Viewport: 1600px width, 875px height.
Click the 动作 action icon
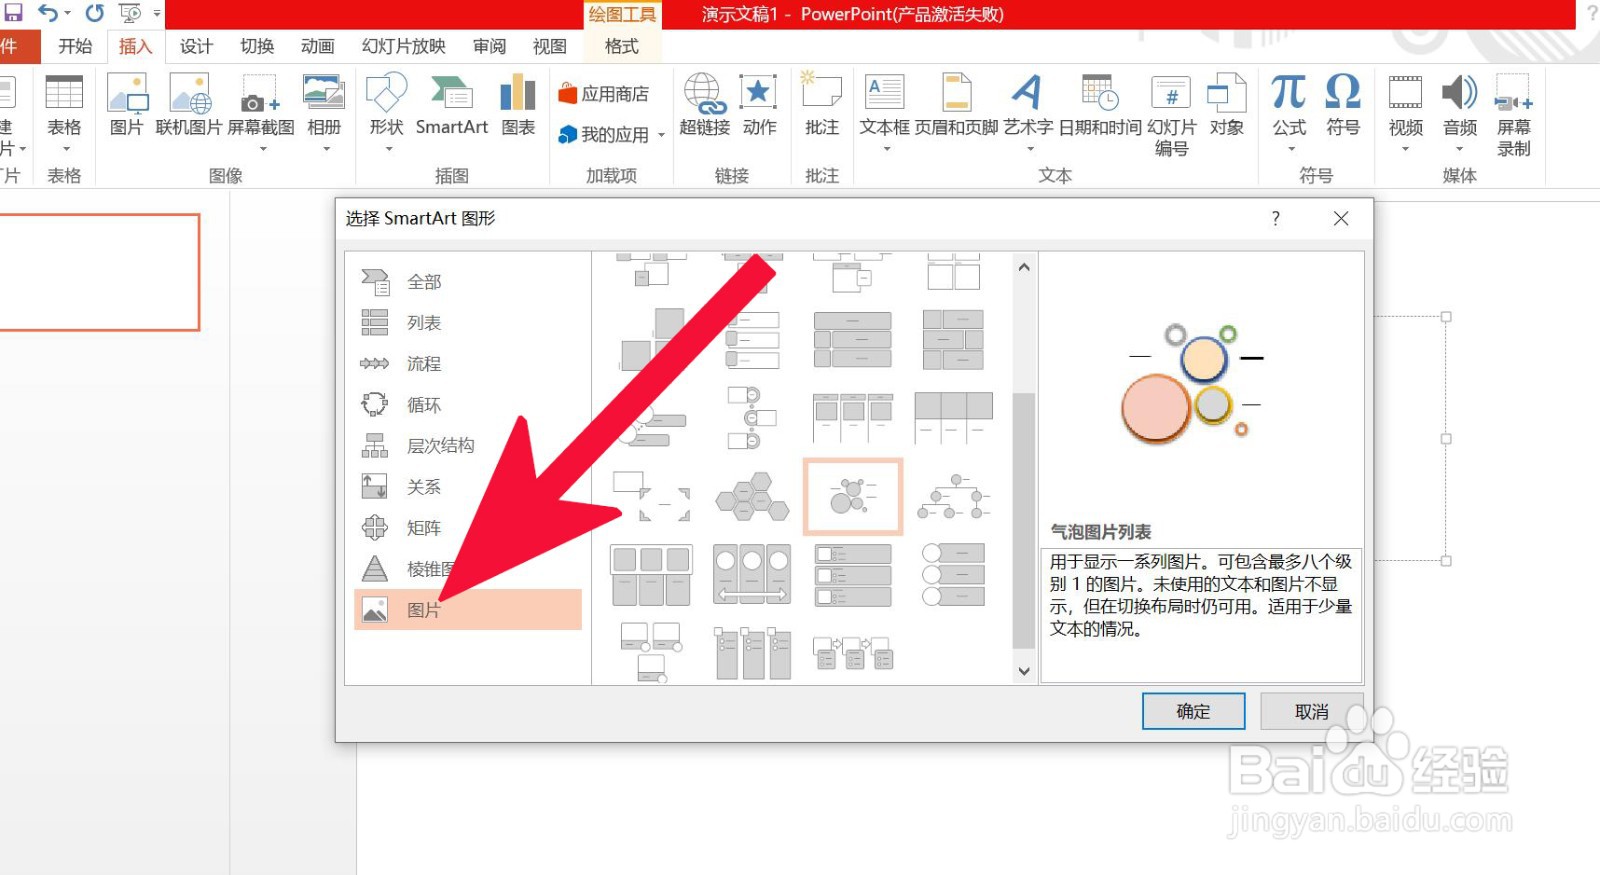759,105
